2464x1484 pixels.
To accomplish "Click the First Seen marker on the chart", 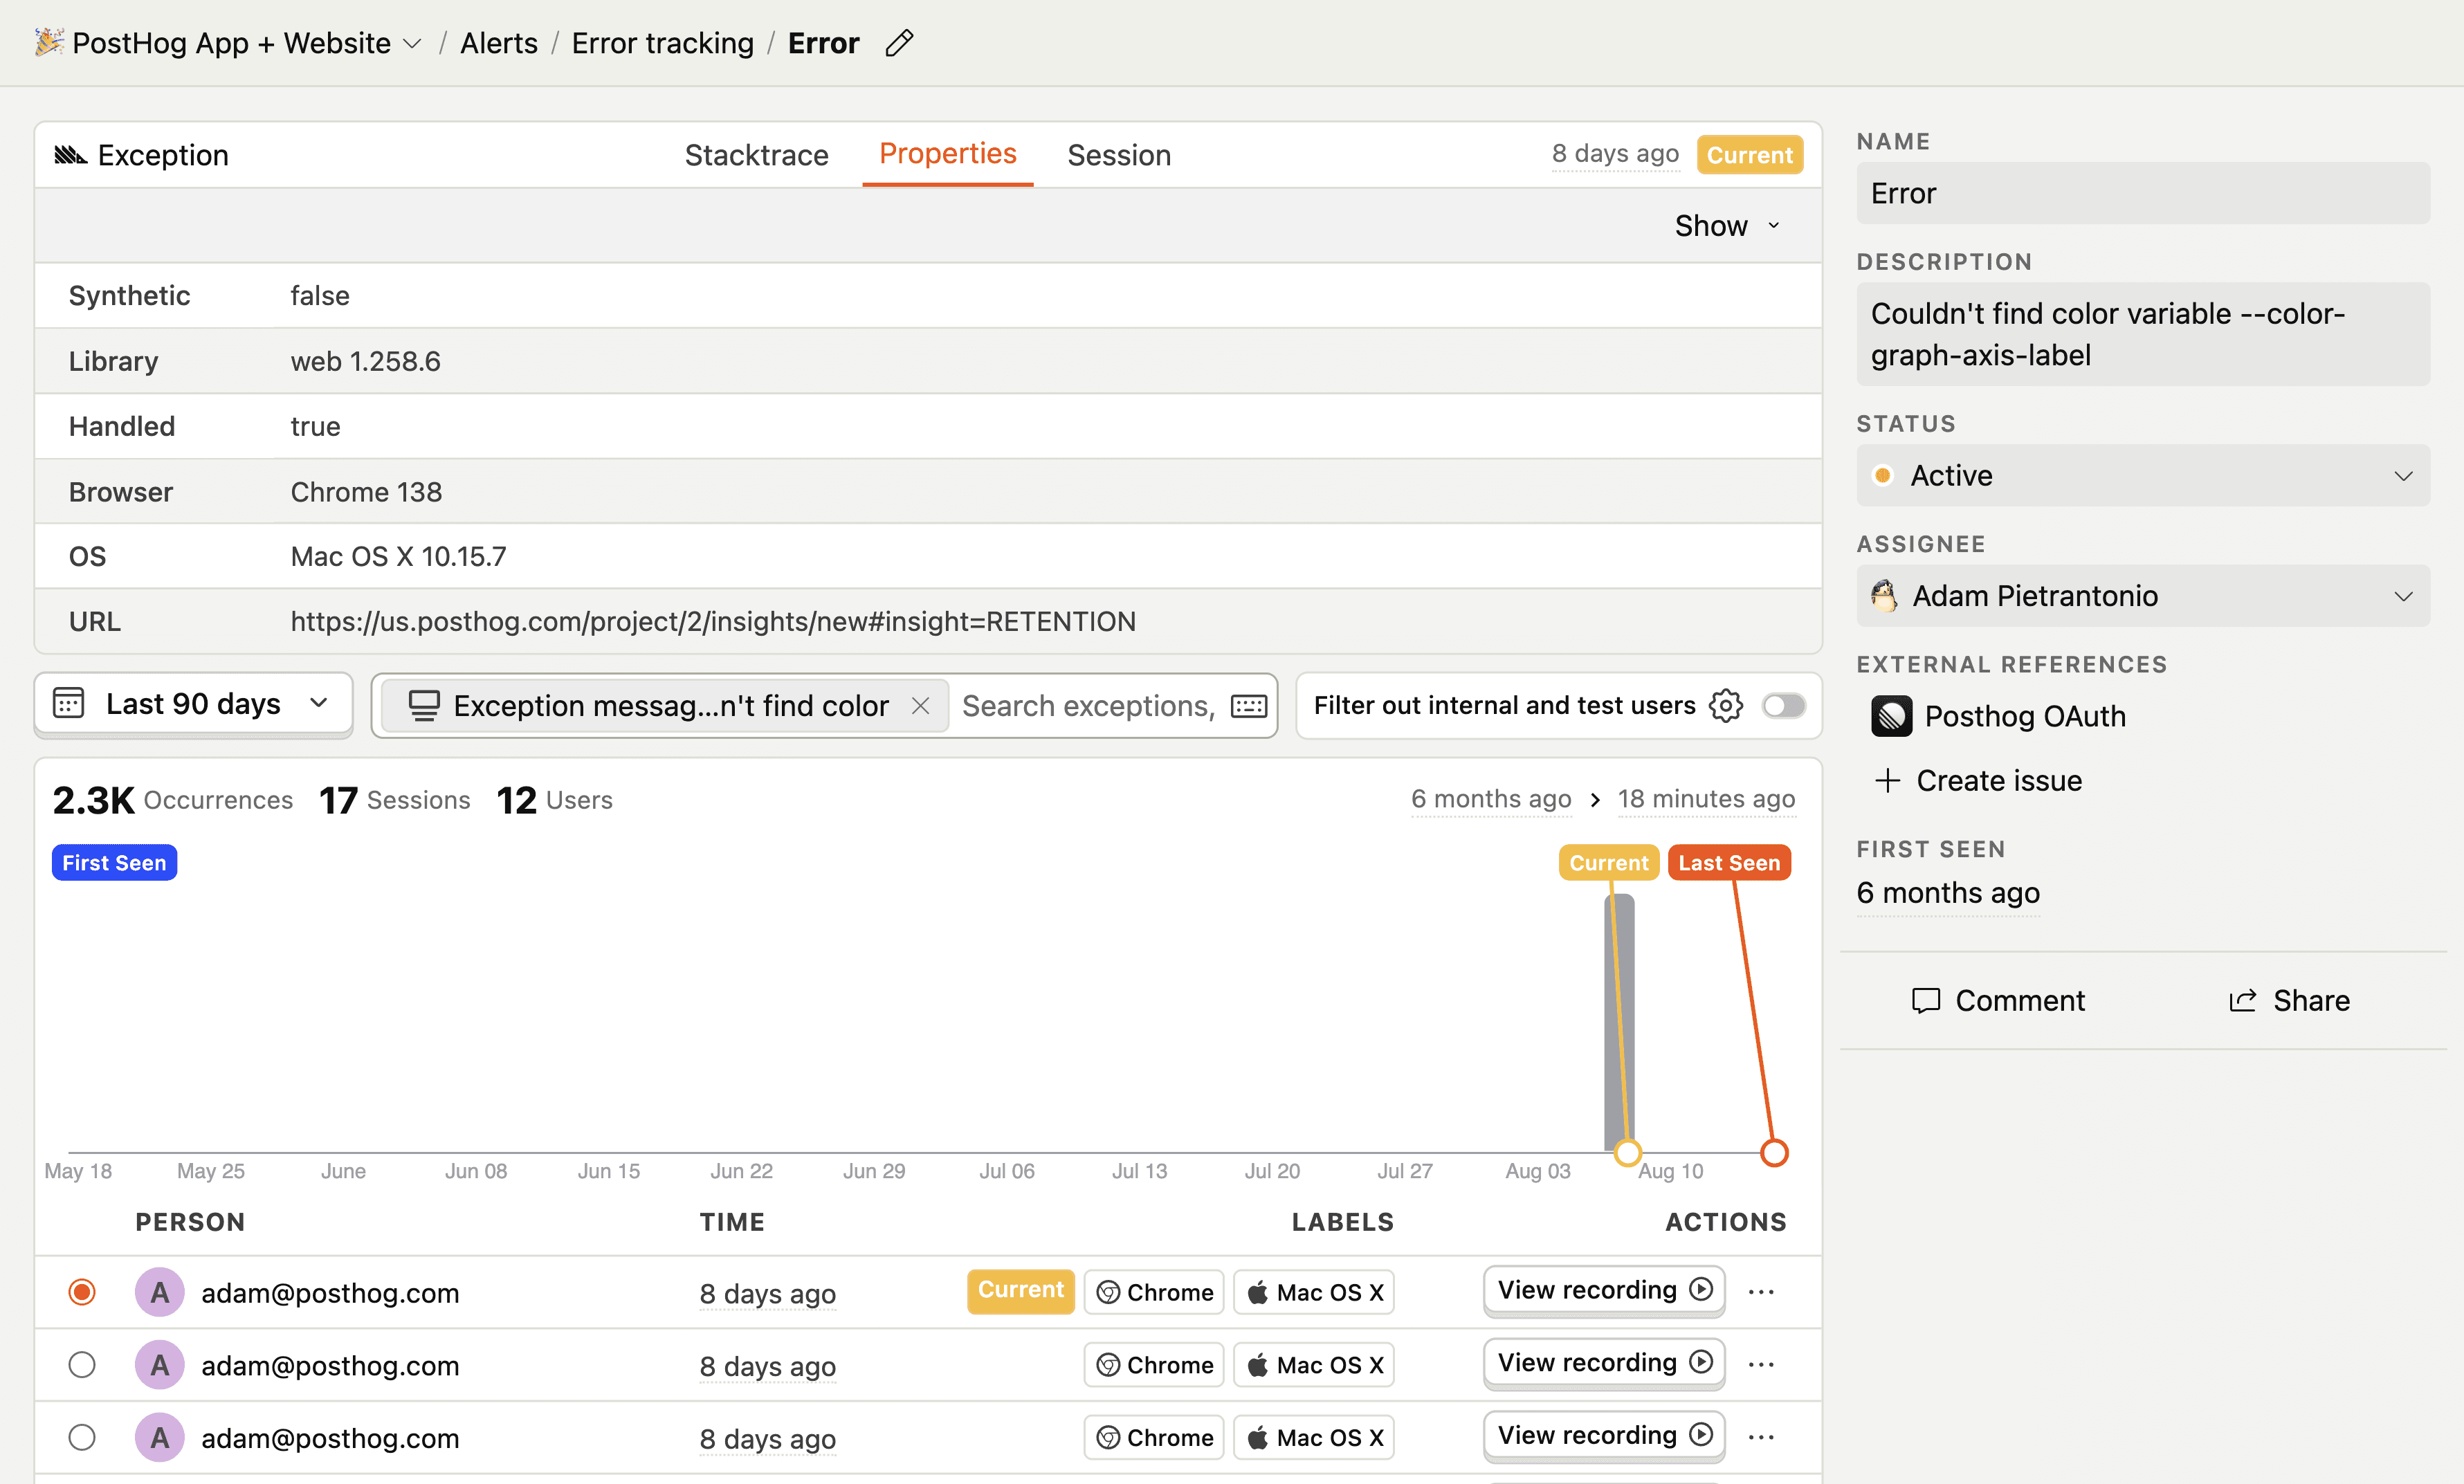I will point(114,863).
